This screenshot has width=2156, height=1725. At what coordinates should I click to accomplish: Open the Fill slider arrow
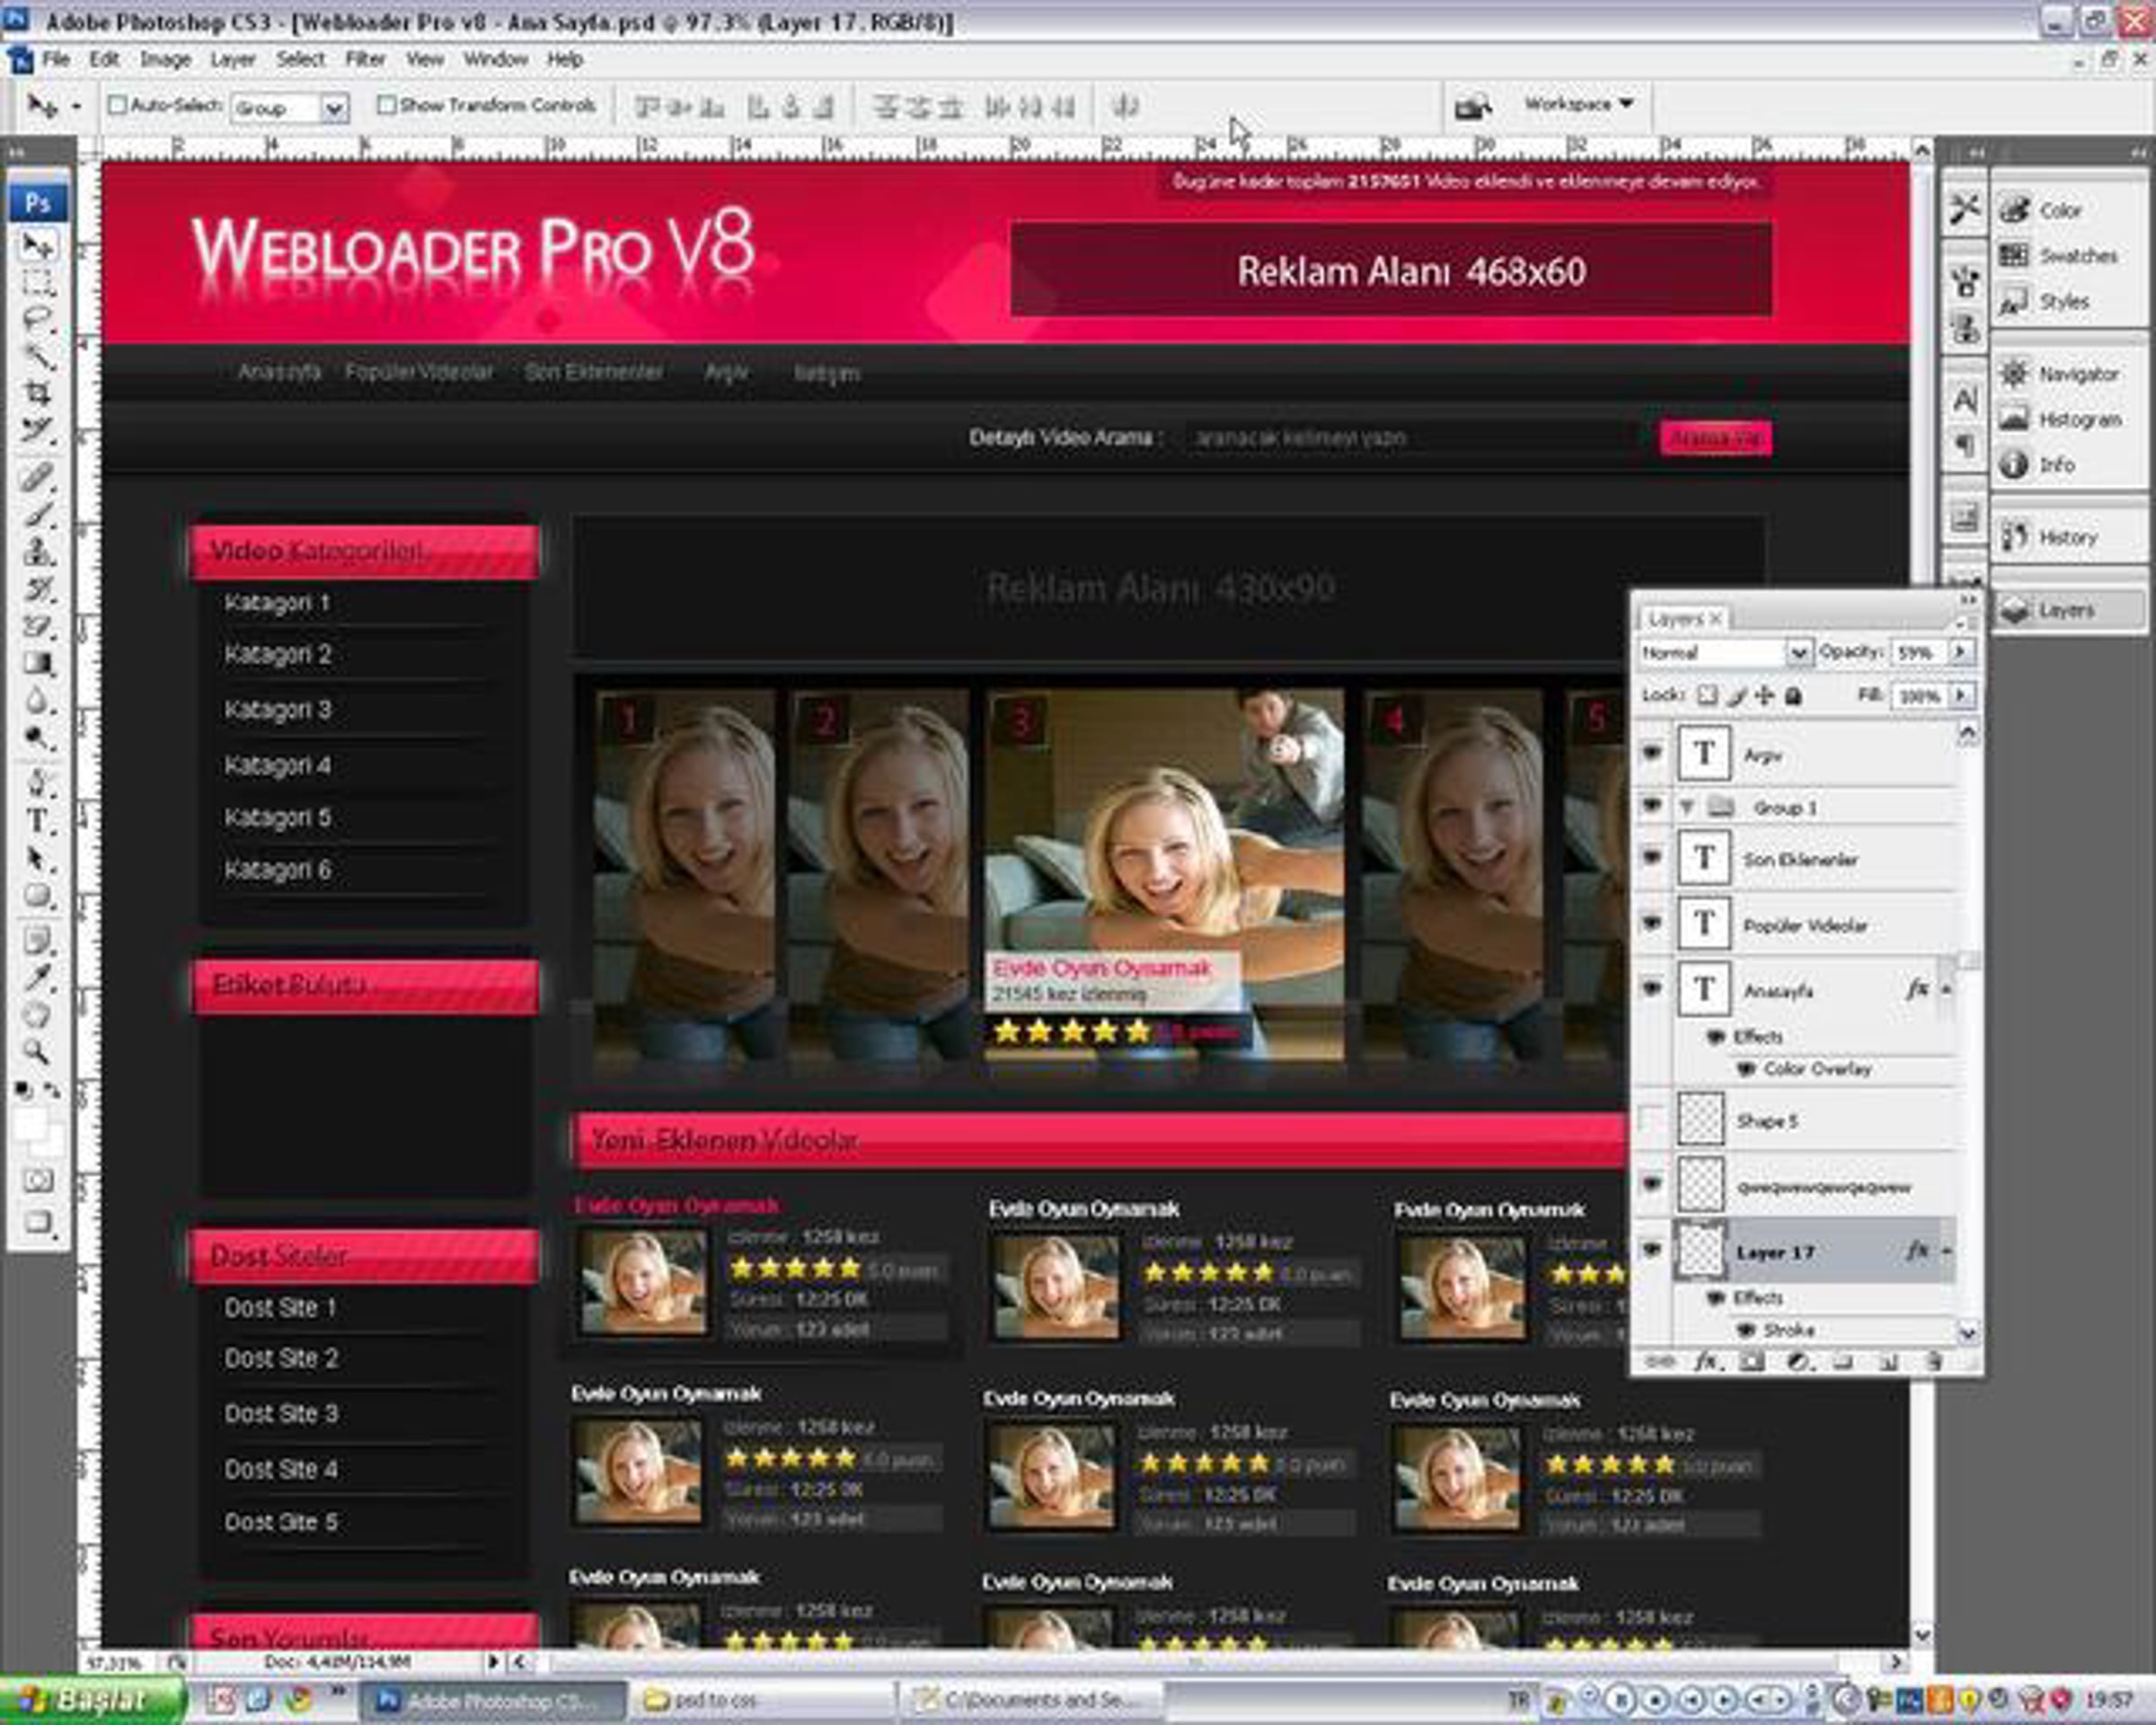[x=1961, y=695]
